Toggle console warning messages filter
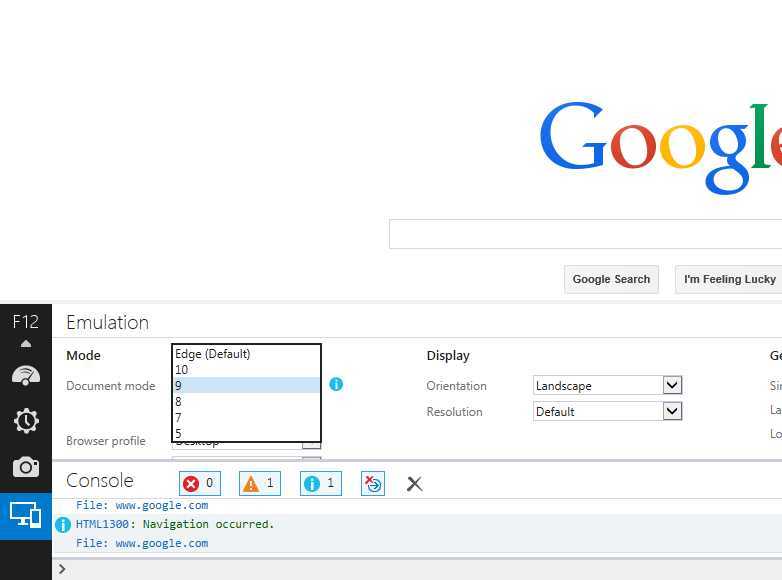This screenshot has height=580, width=782. 260,483
